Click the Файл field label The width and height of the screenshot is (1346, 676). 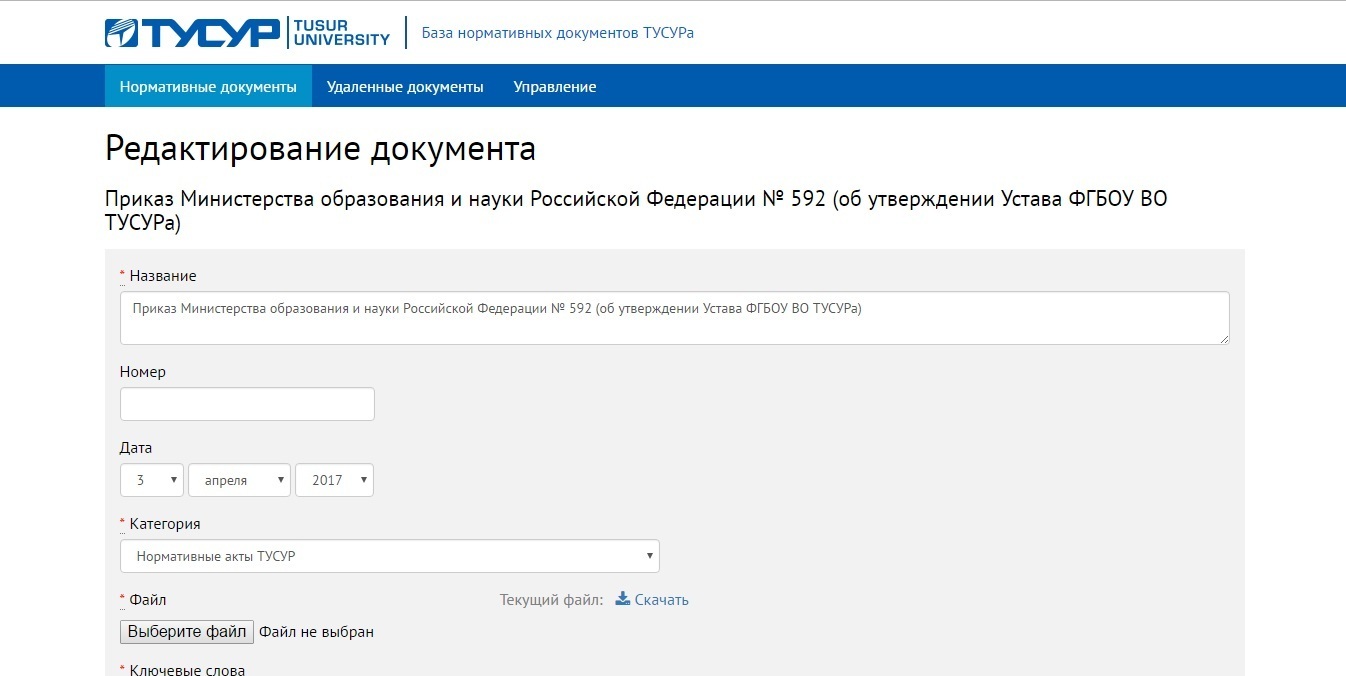pos(148,600)
